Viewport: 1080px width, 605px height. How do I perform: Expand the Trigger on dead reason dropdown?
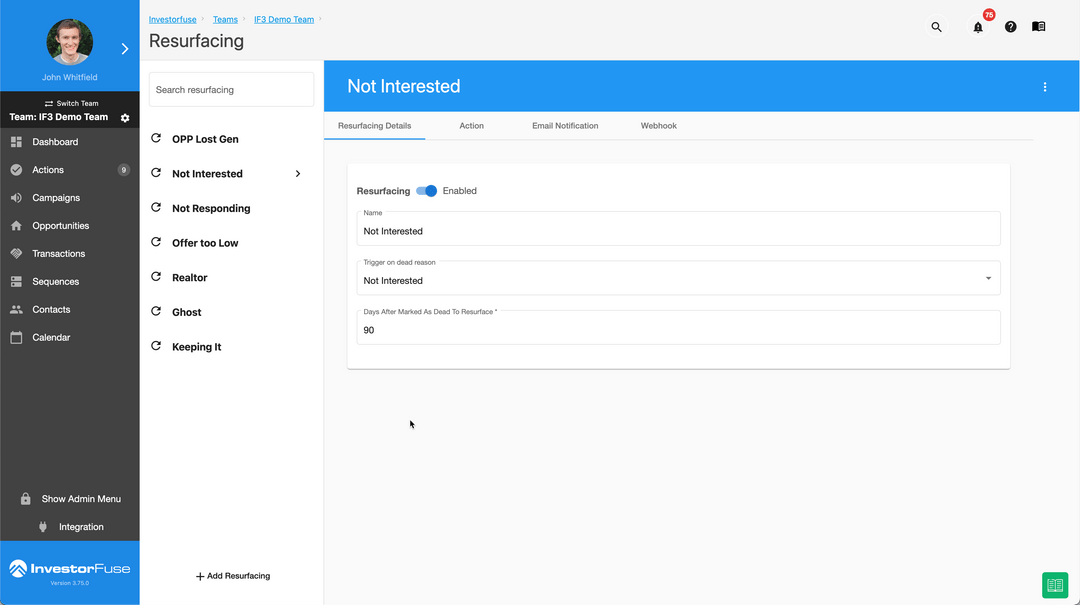678,278
